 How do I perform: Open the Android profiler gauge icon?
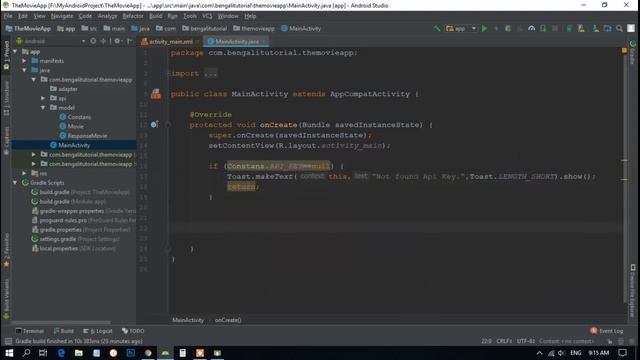531,29
